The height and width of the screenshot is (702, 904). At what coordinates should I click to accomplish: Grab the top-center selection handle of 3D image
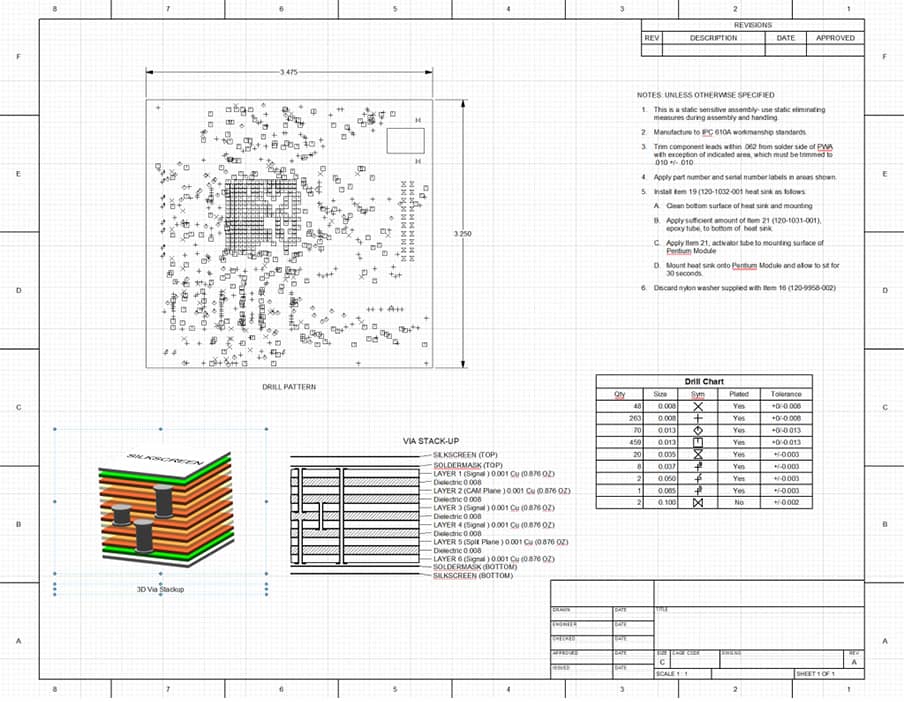point(160,429)
